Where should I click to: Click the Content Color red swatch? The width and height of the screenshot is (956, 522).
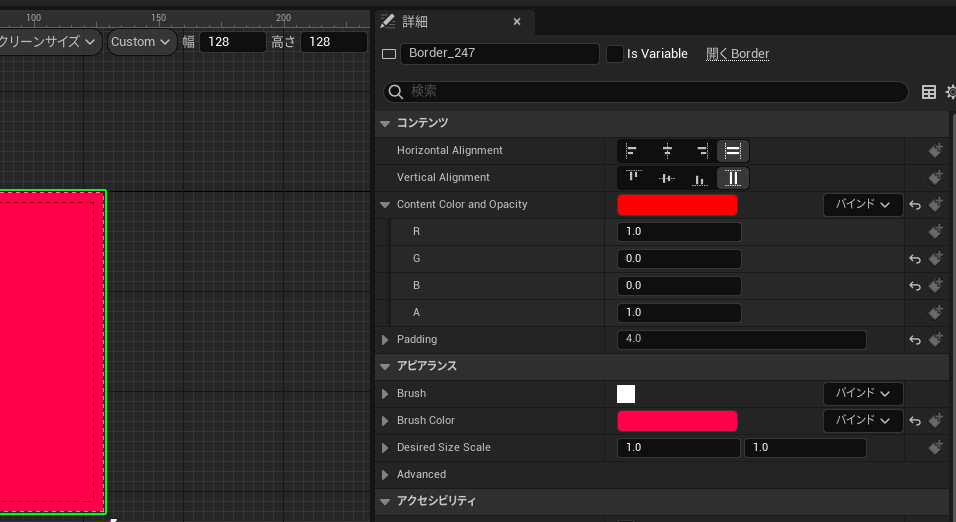tap(677, 205)
